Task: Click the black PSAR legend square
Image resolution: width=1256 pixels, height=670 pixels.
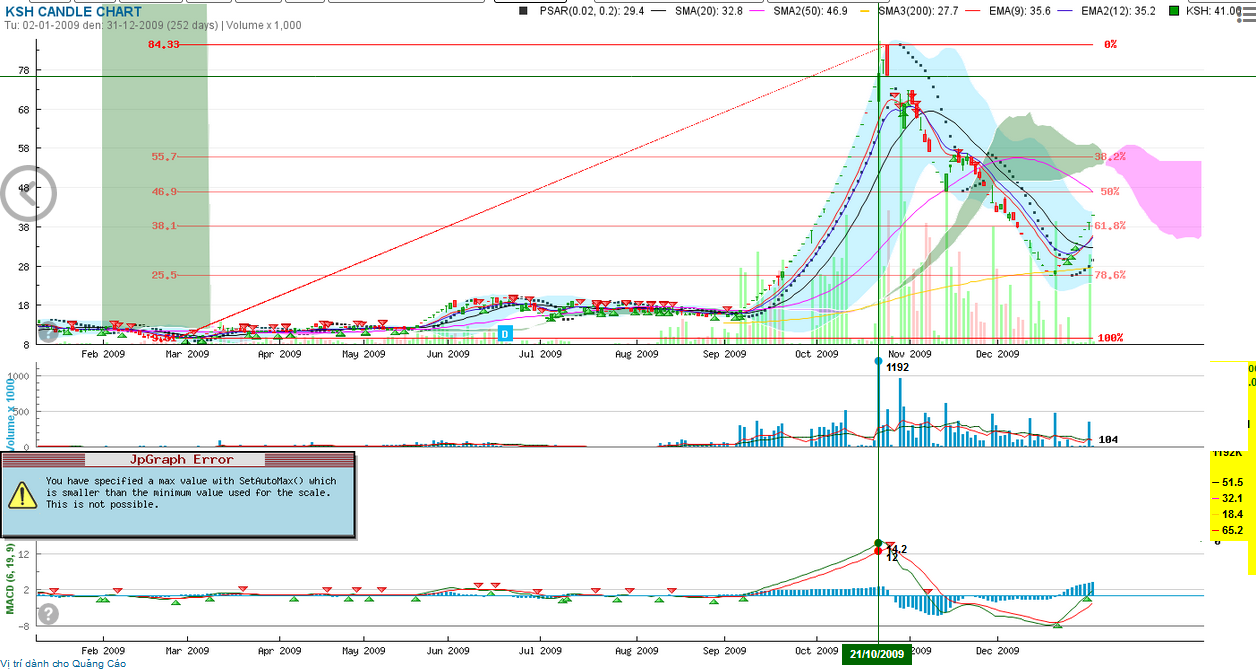Action: click(524, 11)
